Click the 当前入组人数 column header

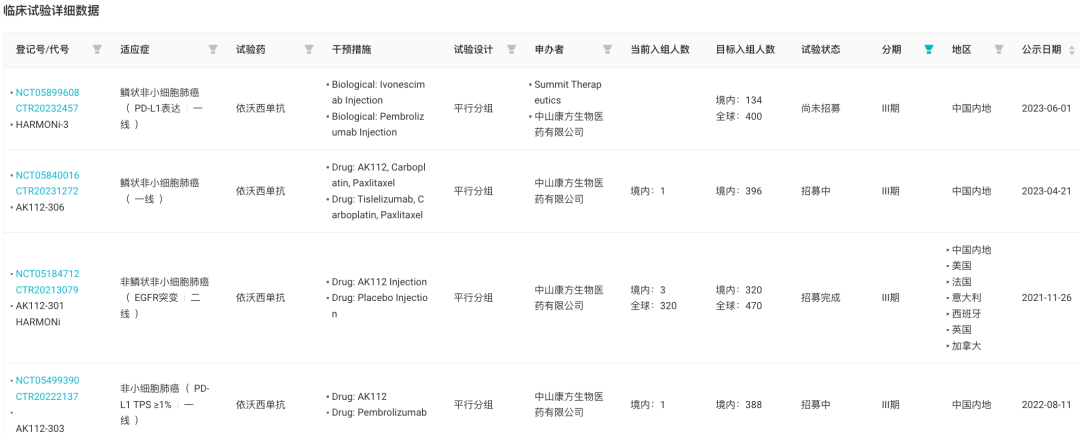(x=660, y=49)
